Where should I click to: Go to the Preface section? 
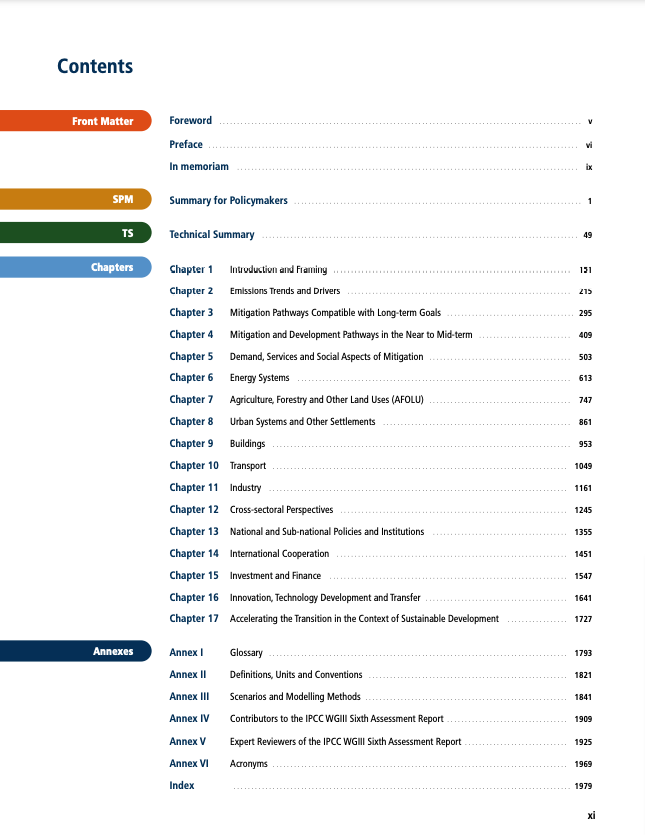(x=186, y=145)
